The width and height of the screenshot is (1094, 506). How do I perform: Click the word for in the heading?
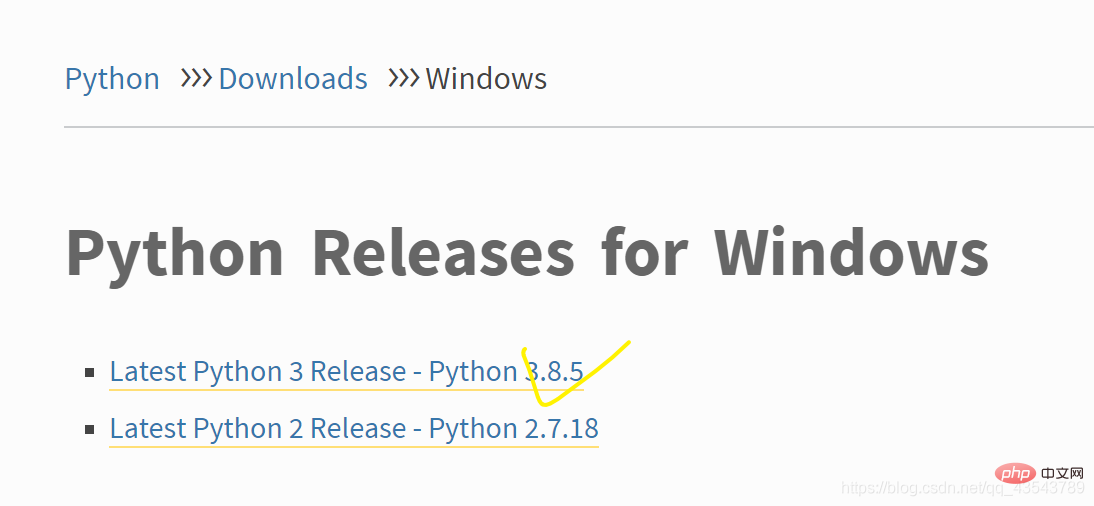(x=644, y=254)
